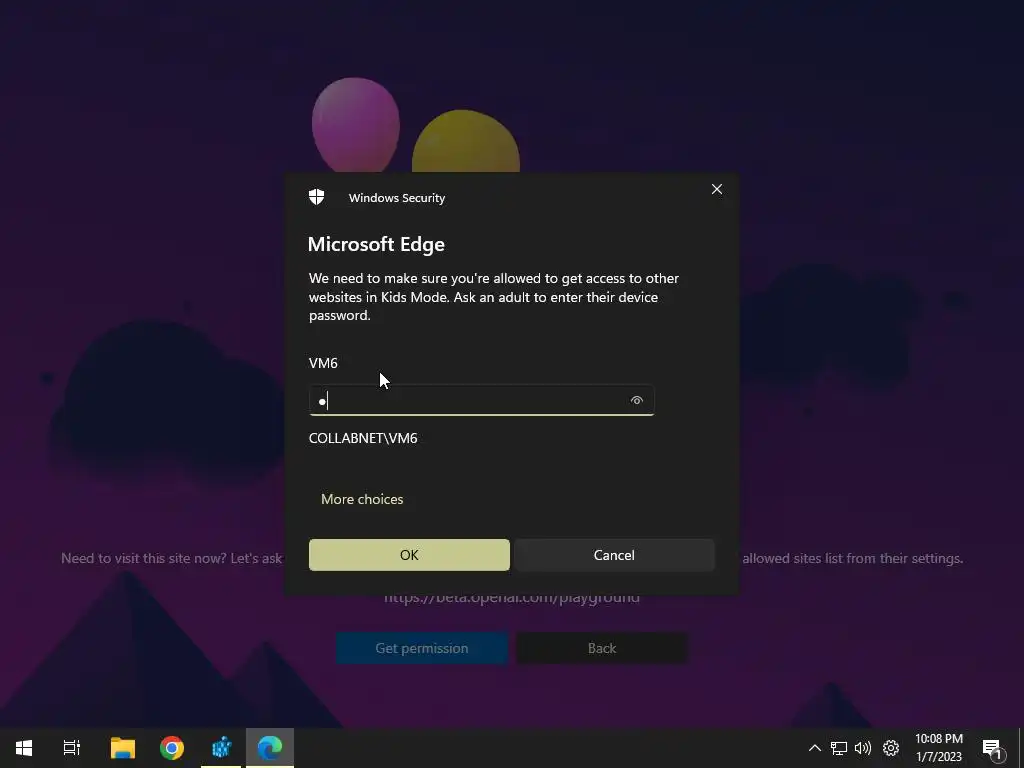Click the password input field
This screenshot has height=768, width=1024.
(481, 400)
